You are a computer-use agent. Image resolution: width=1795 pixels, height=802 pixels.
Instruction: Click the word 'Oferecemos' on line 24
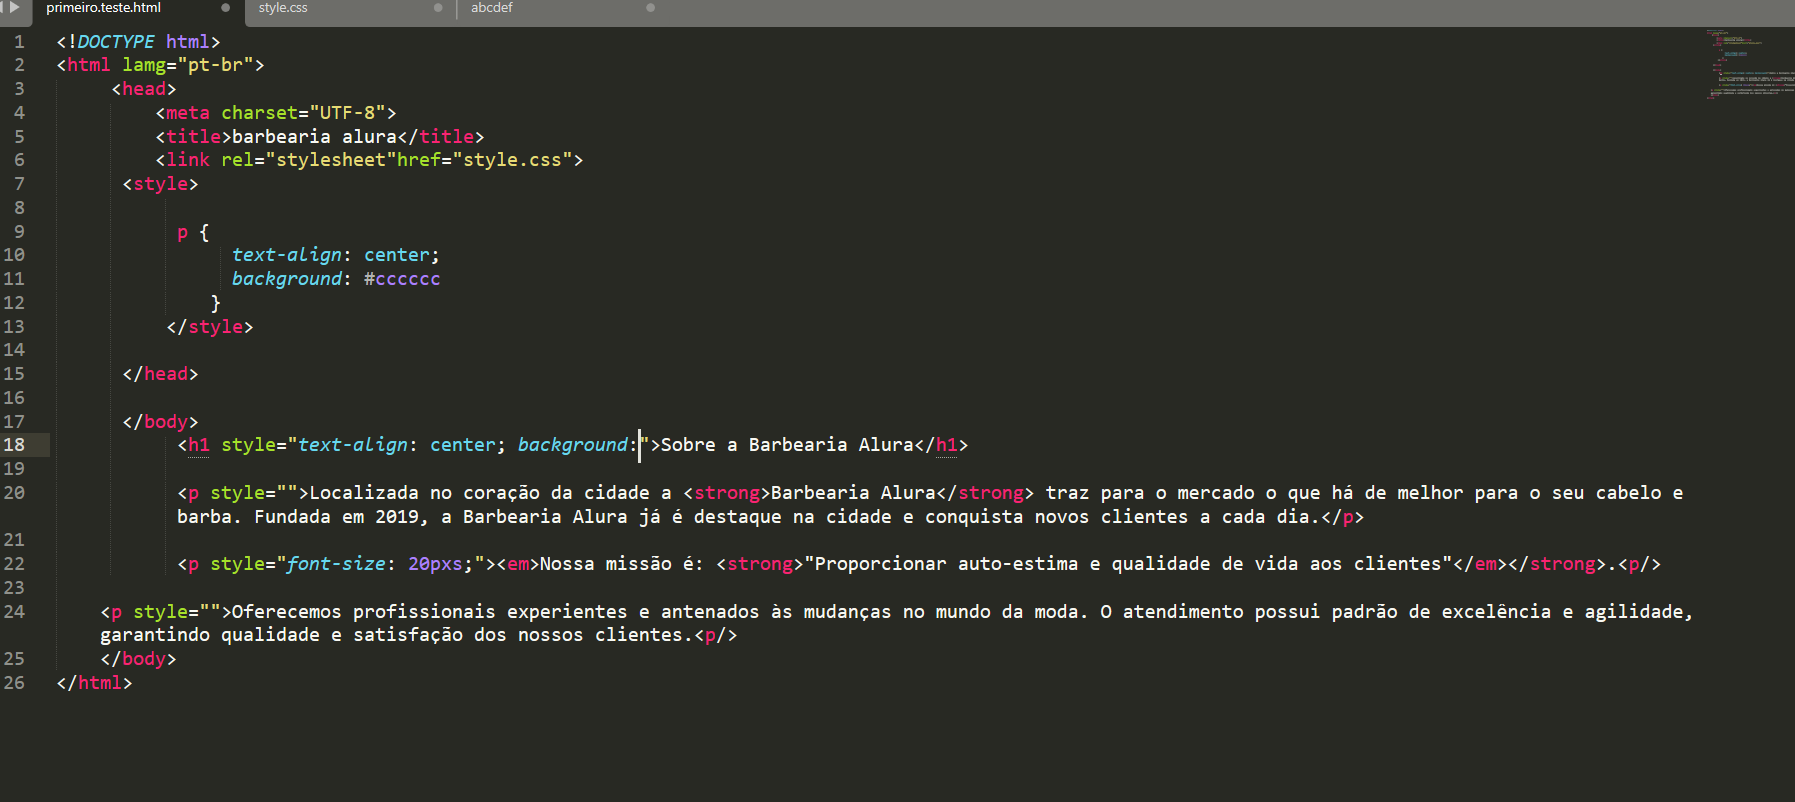[x=287, y=612]
